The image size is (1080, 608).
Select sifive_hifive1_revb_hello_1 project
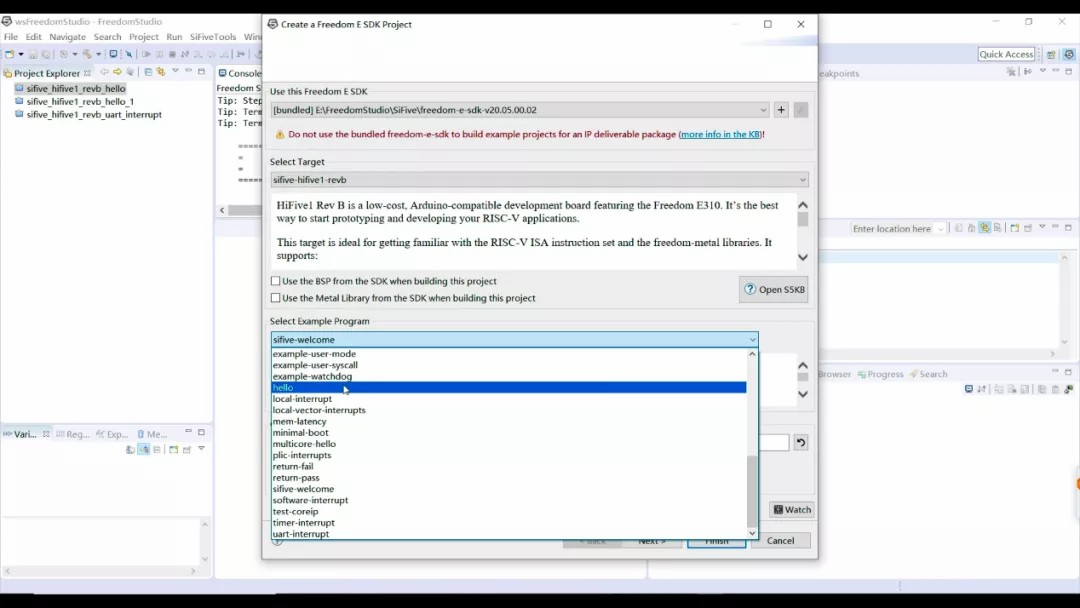pyautogui.click(x=80, y=101)
